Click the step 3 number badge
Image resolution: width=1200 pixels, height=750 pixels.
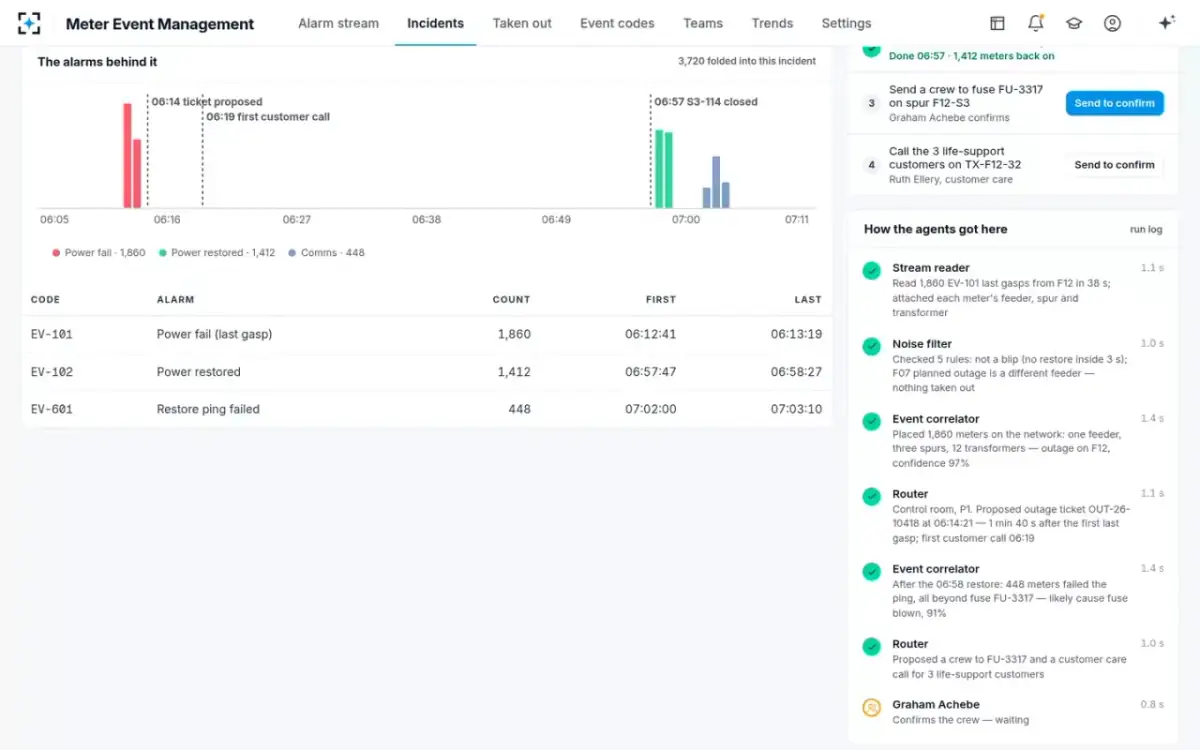pos(872,103)
